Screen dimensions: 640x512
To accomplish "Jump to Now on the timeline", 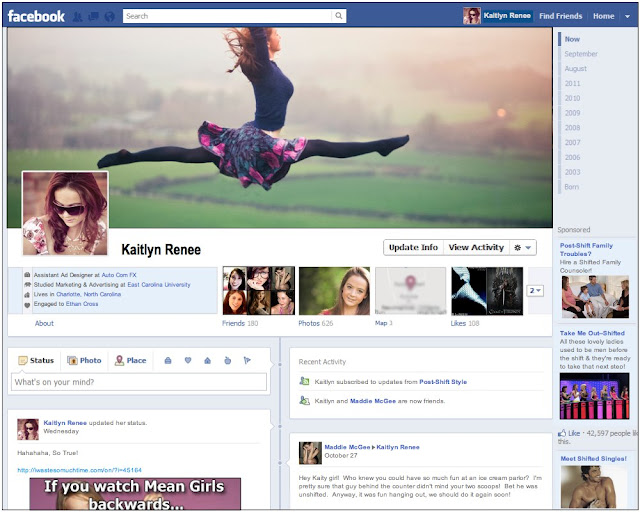I will (572, 39).
